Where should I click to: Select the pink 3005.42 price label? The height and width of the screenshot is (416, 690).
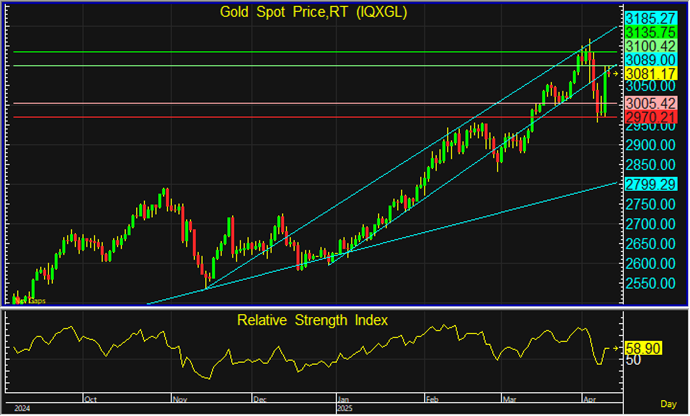[650, 103]
